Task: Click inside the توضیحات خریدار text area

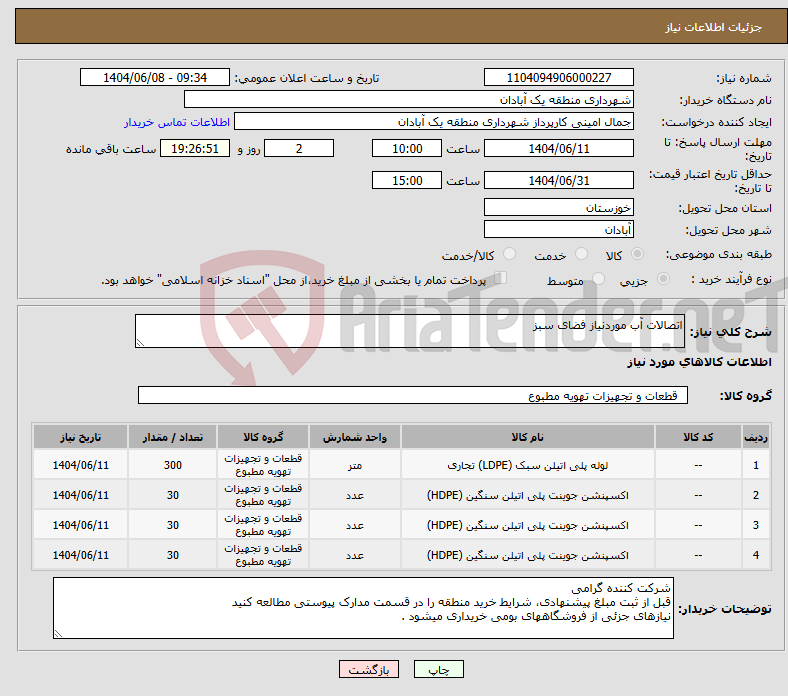Action: 363,607
